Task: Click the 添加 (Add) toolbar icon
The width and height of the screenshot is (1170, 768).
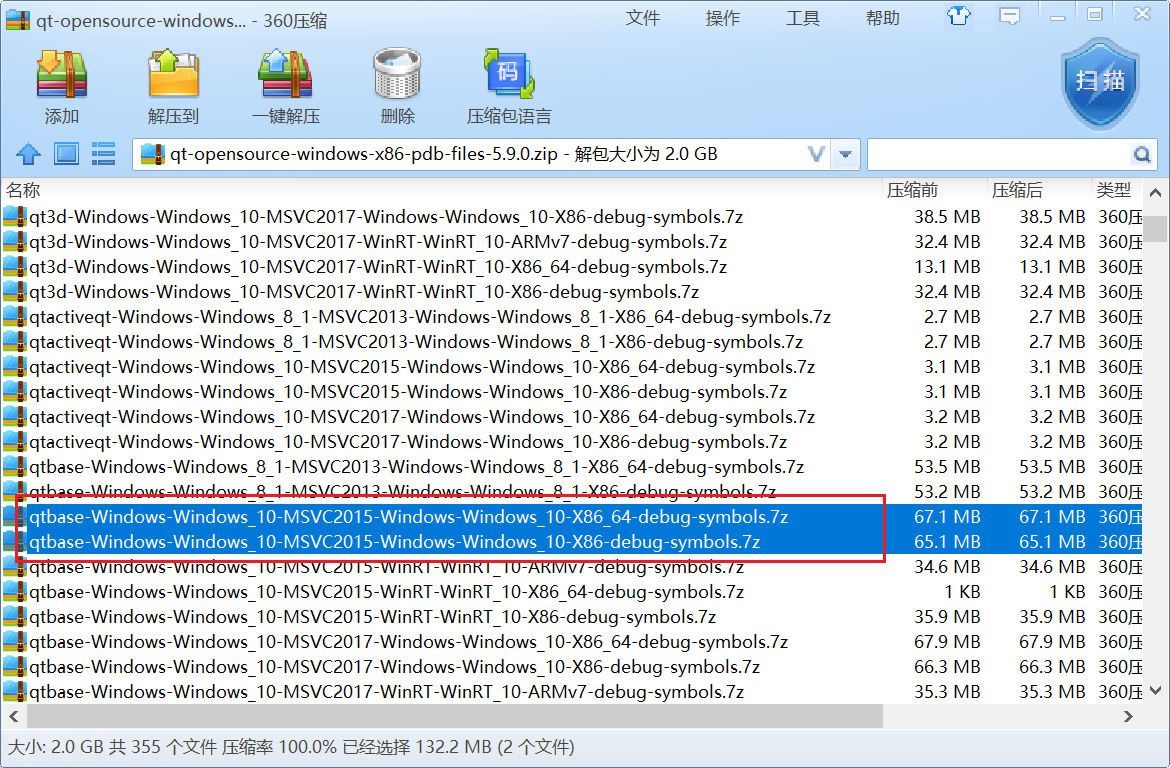Action: 62,75
